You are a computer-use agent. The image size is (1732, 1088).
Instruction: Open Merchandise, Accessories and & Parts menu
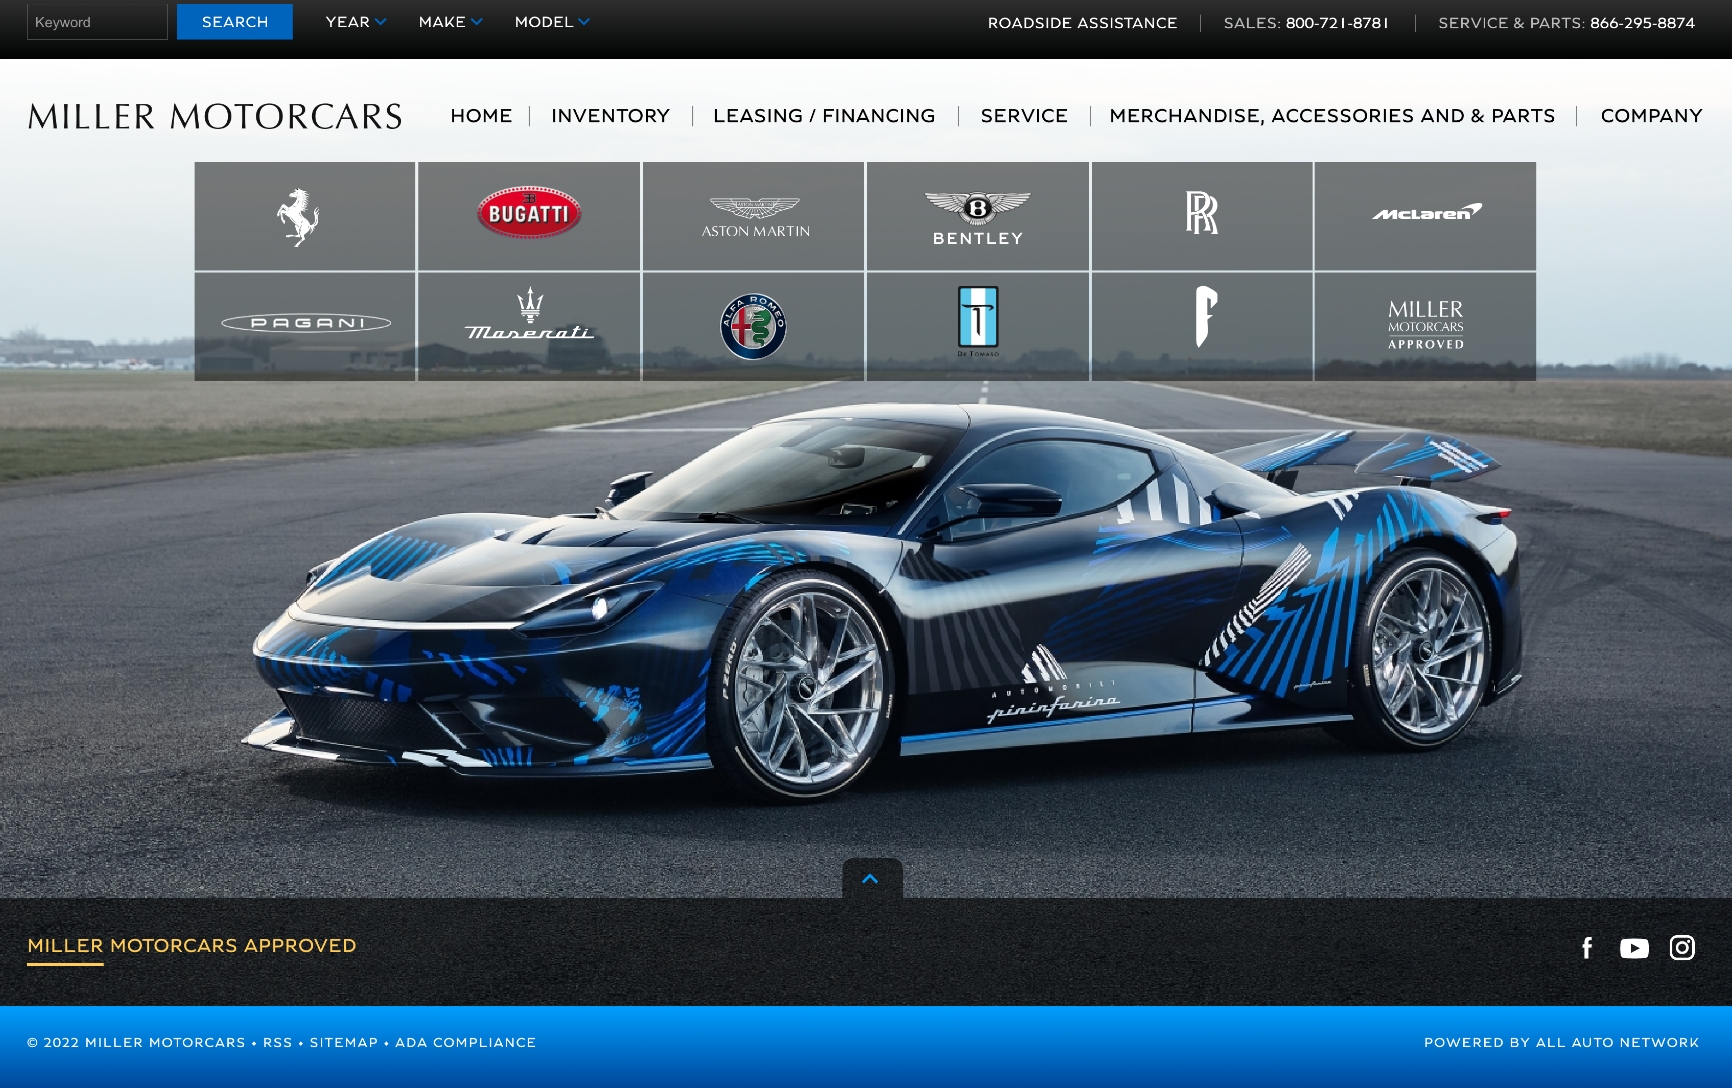click(x=1332, y=116)
